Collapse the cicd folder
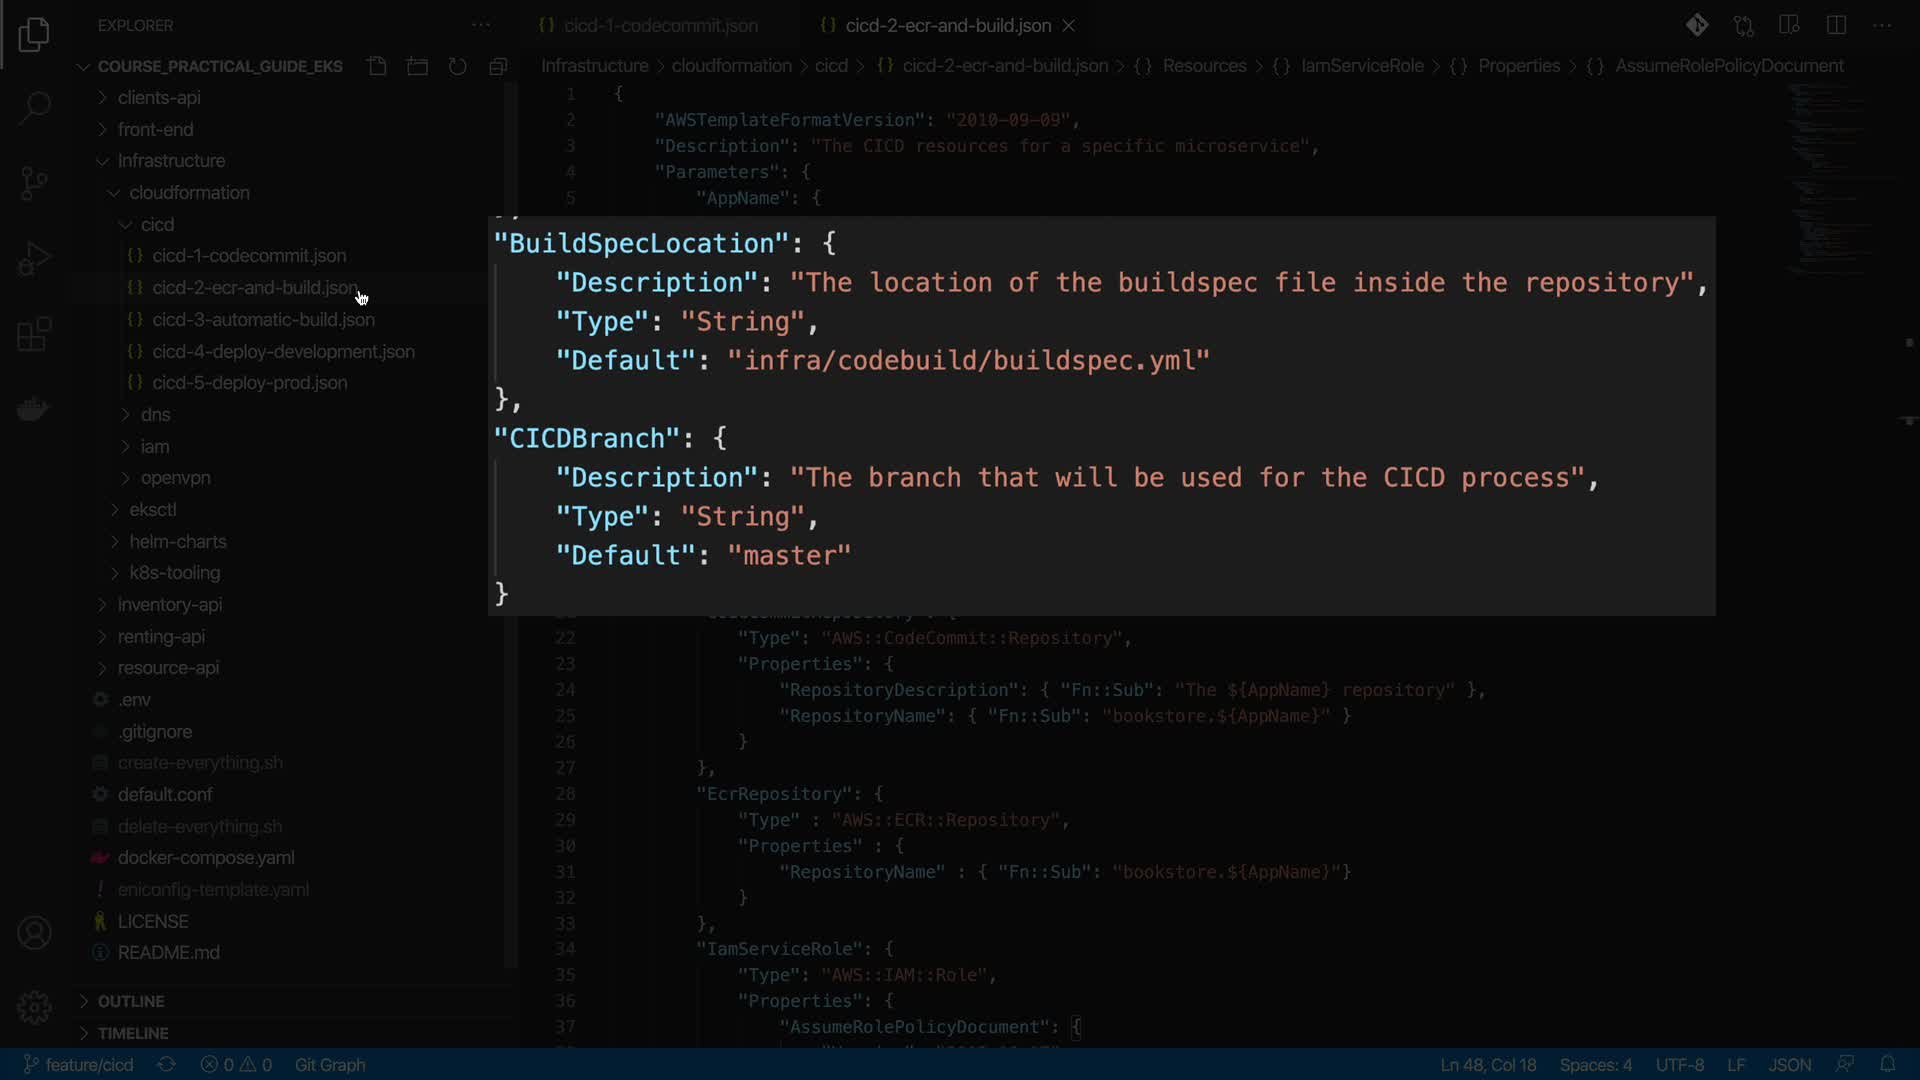Viewport: 1920px width, 1080px height. coord(157,224)
